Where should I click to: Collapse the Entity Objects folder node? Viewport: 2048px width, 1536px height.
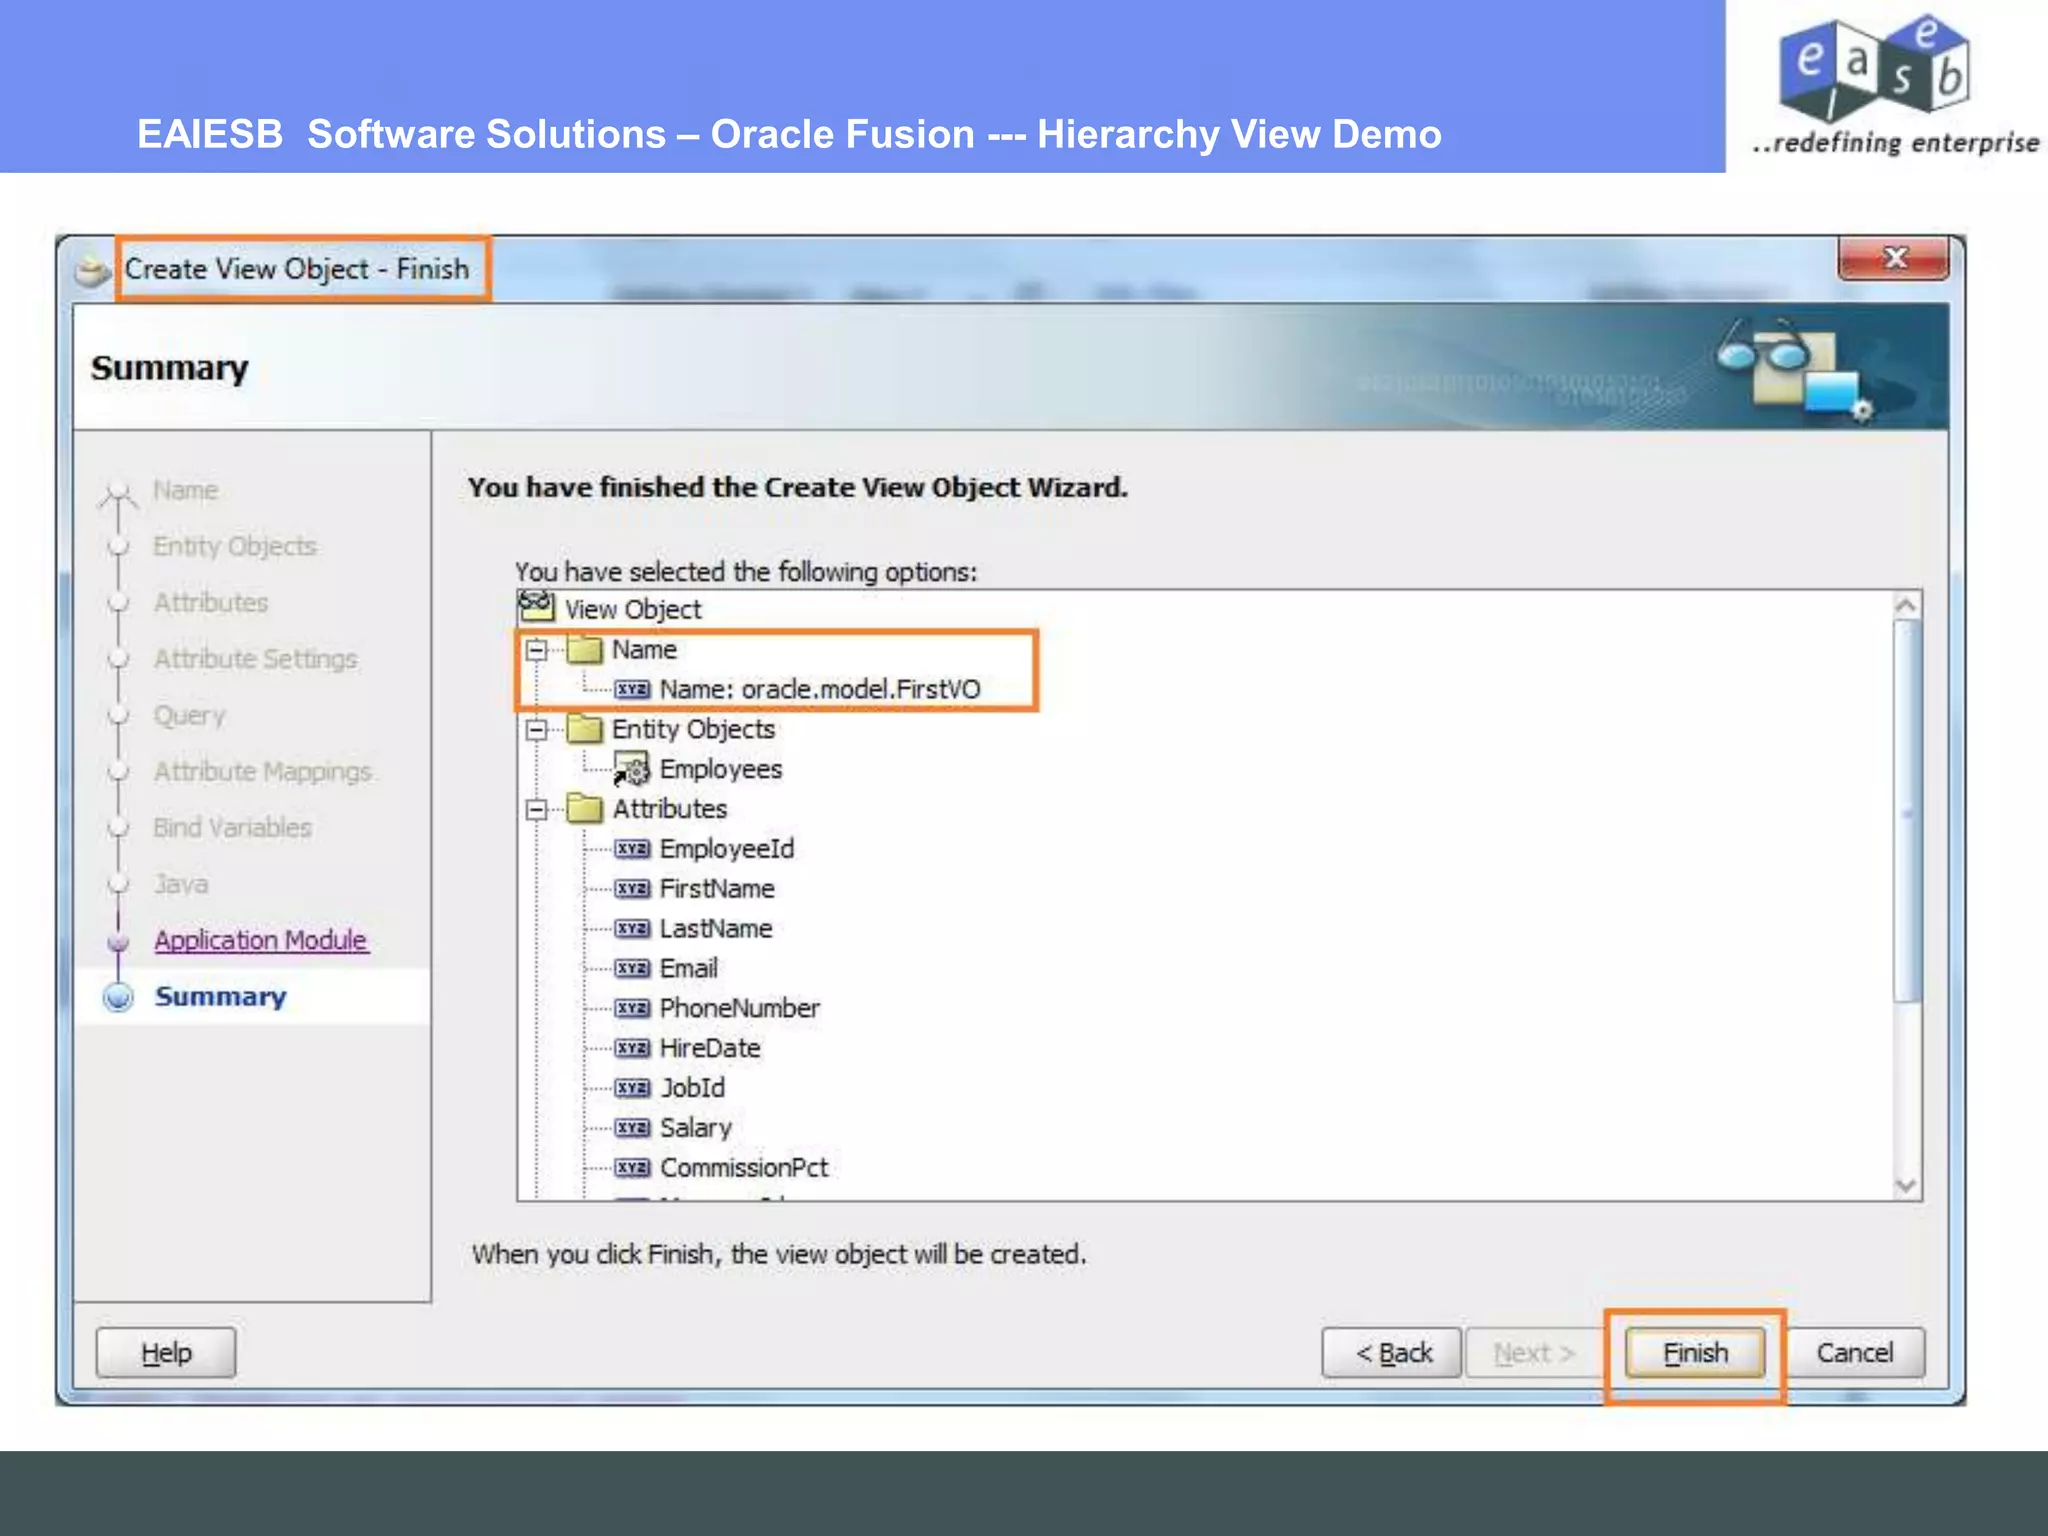click(x=537, y=730)
